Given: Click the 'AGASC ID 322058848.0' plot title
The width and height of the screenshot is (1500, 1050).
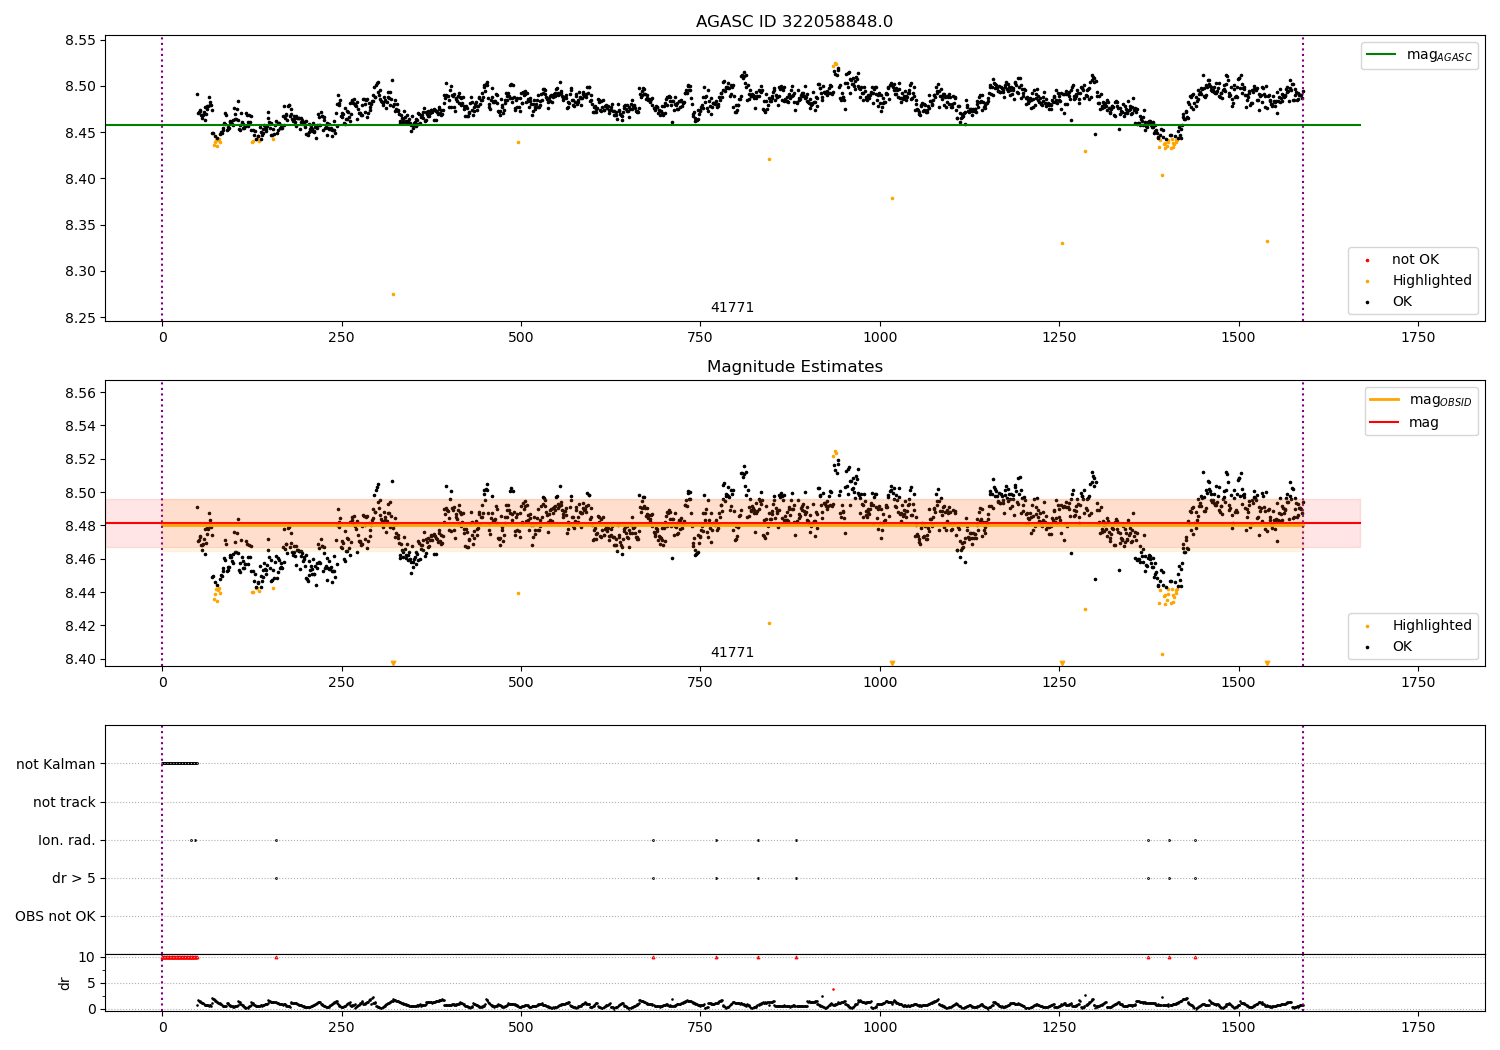Looking at the screenshot, I should tap(794, 22).
